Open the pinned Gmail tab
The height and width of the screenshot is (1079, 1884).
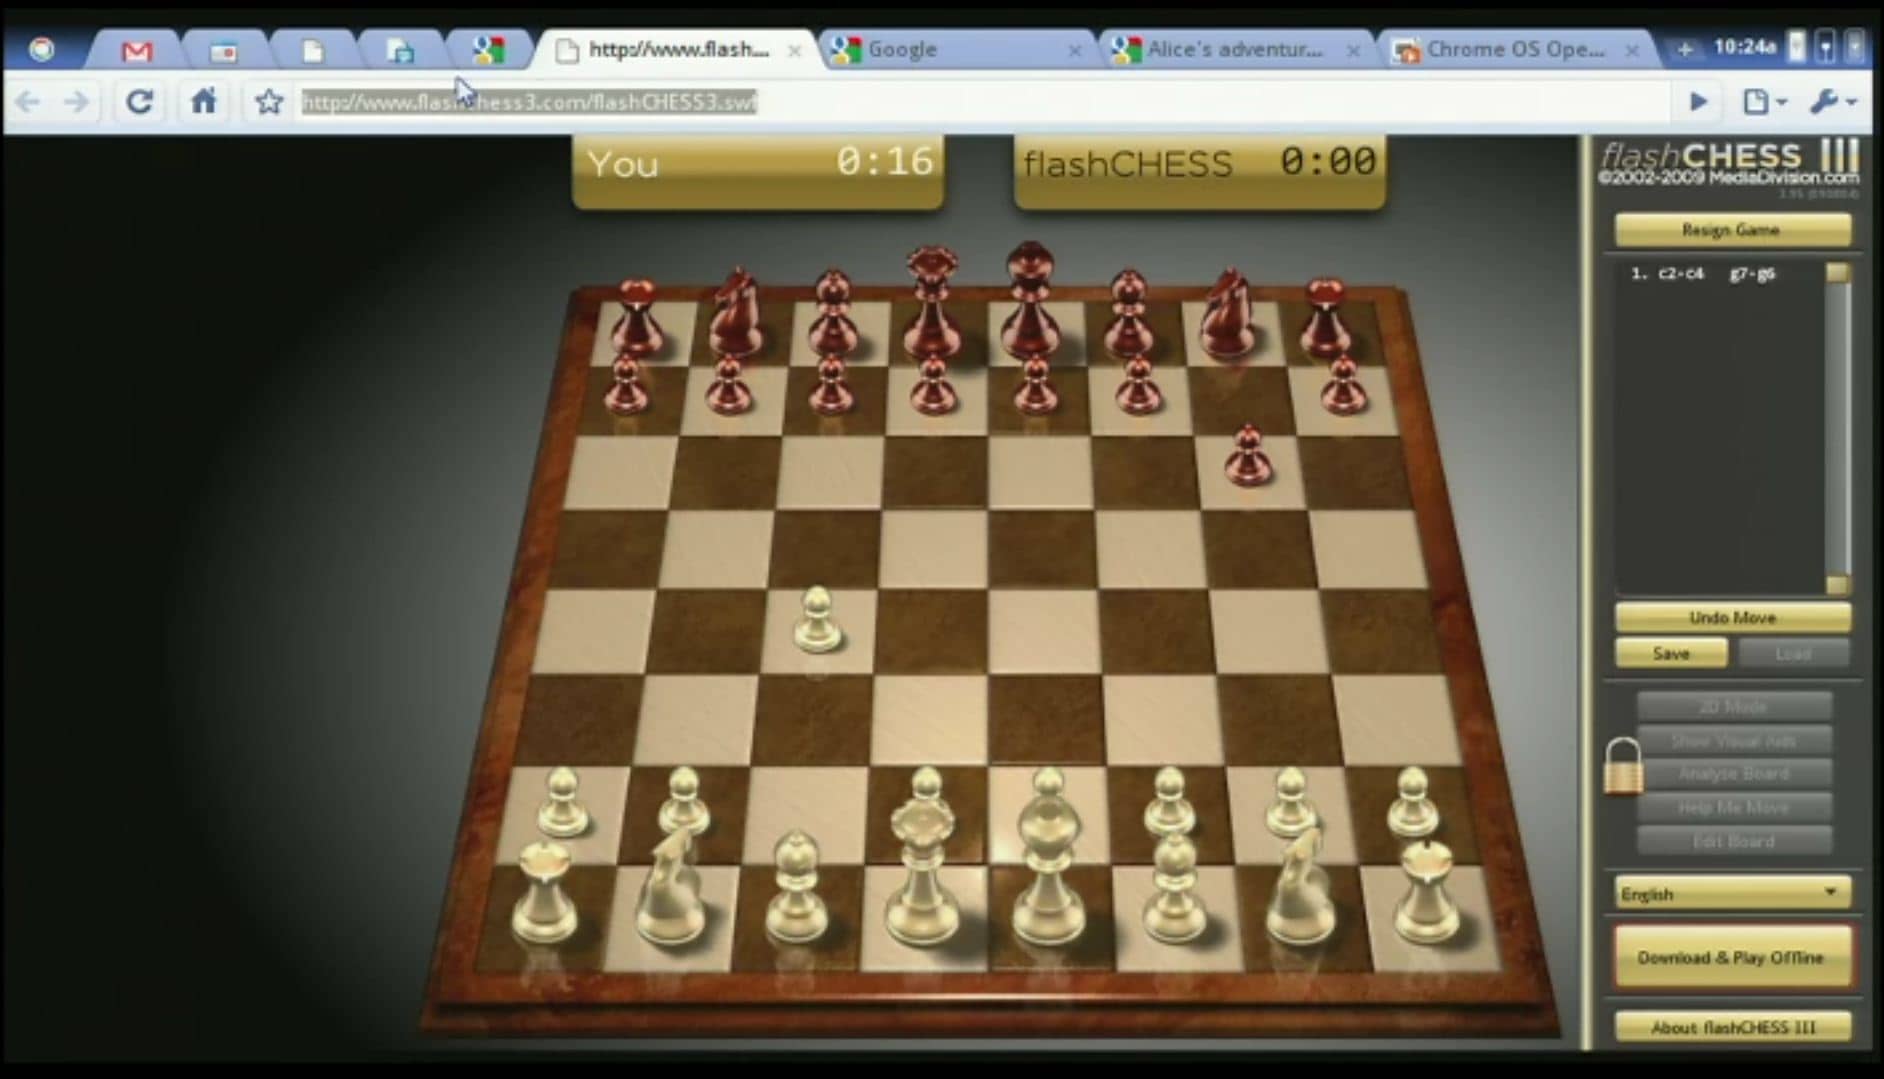(137, 50)
